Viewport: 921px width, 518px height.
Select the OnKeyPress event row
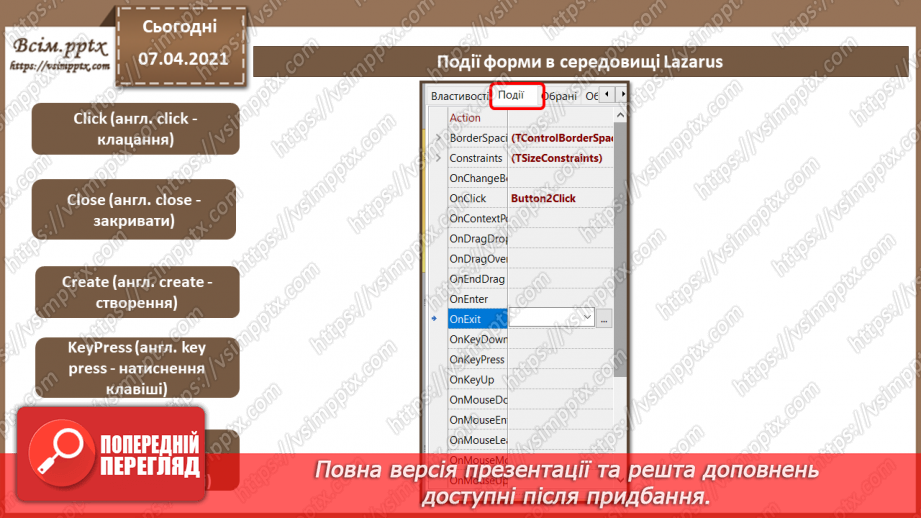point(530,359)
